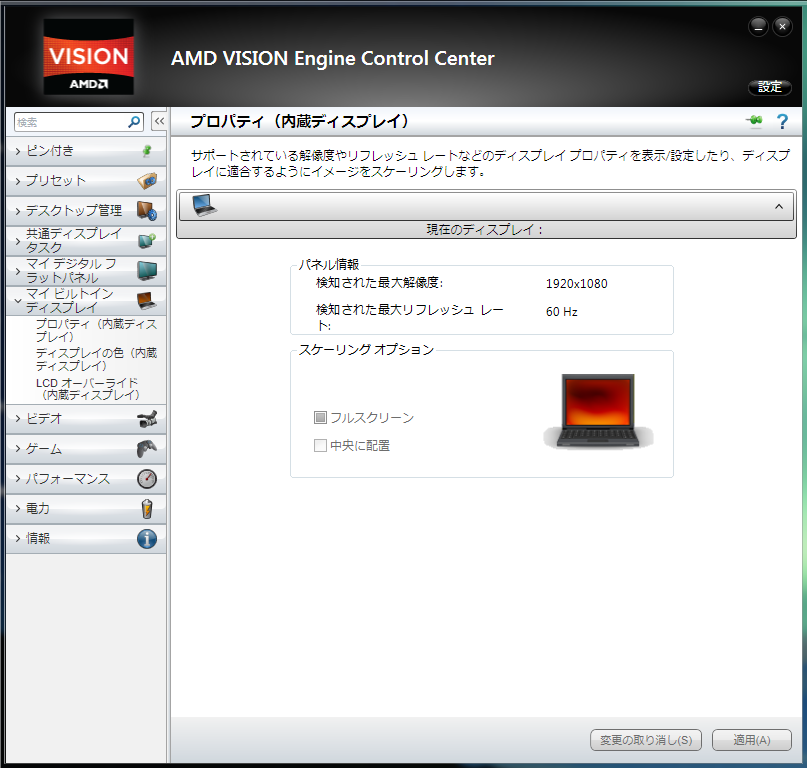Click the AMD VISION logo

(x=89, y=57)
